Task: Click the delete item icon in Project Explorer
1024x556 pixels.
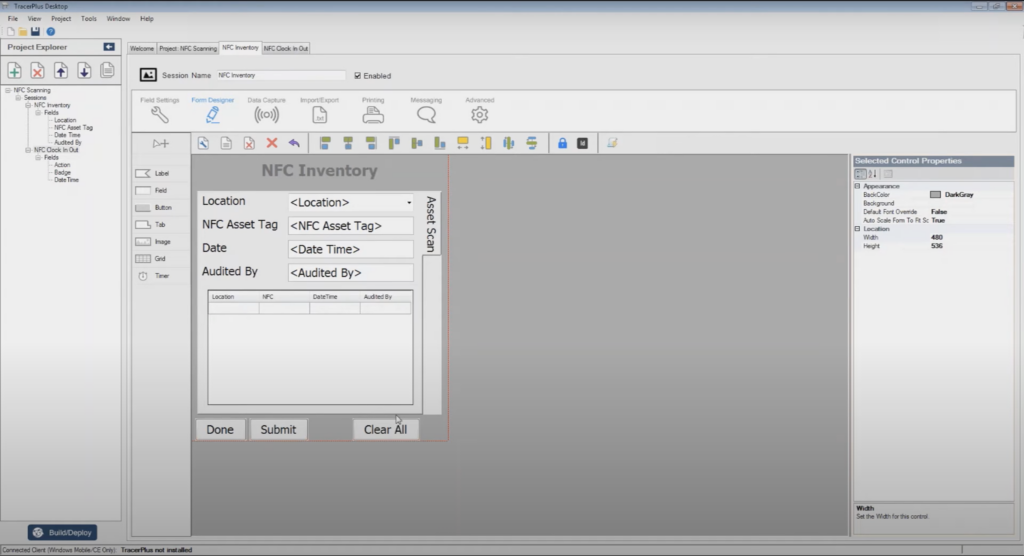Action: pos(37,71)
